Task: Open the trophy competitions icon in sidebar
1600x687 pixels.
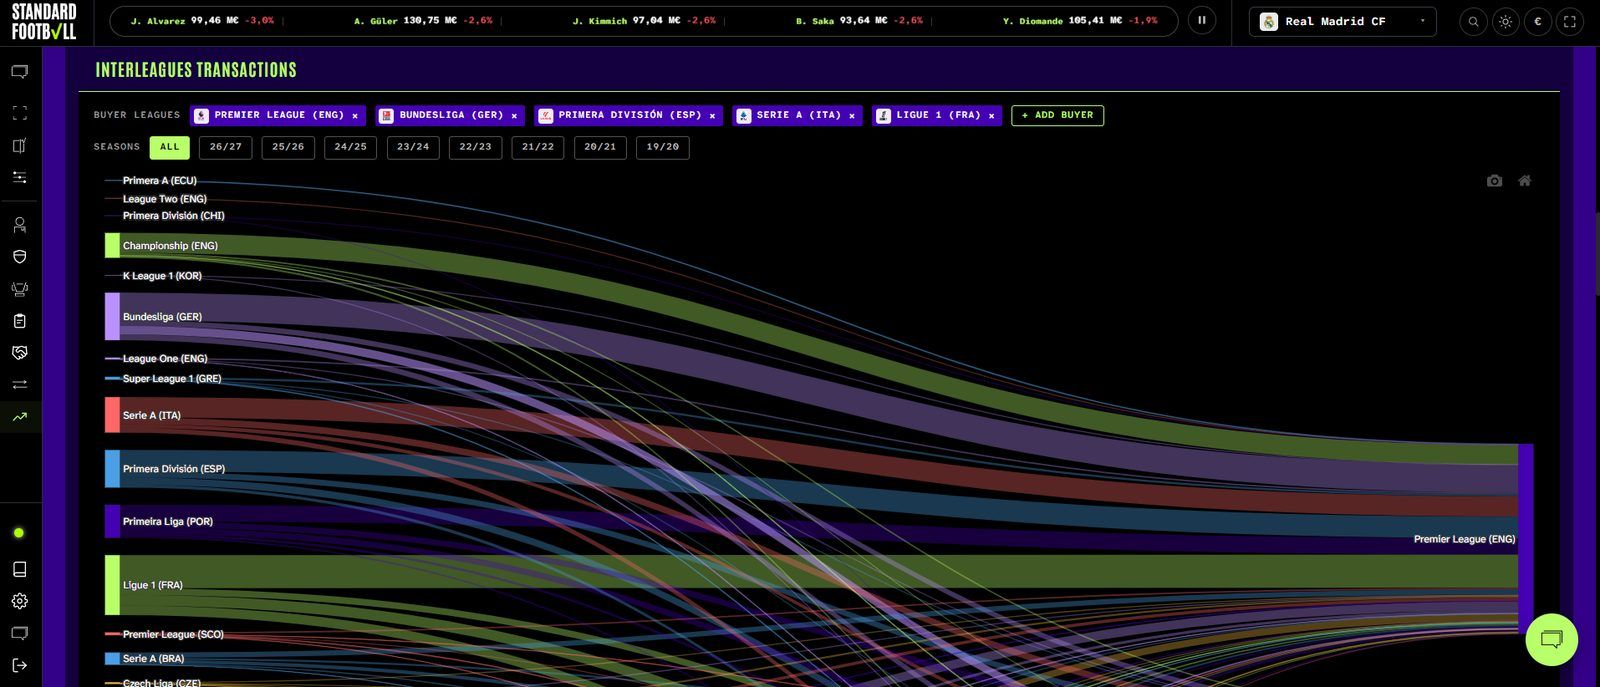Action: 20,289
